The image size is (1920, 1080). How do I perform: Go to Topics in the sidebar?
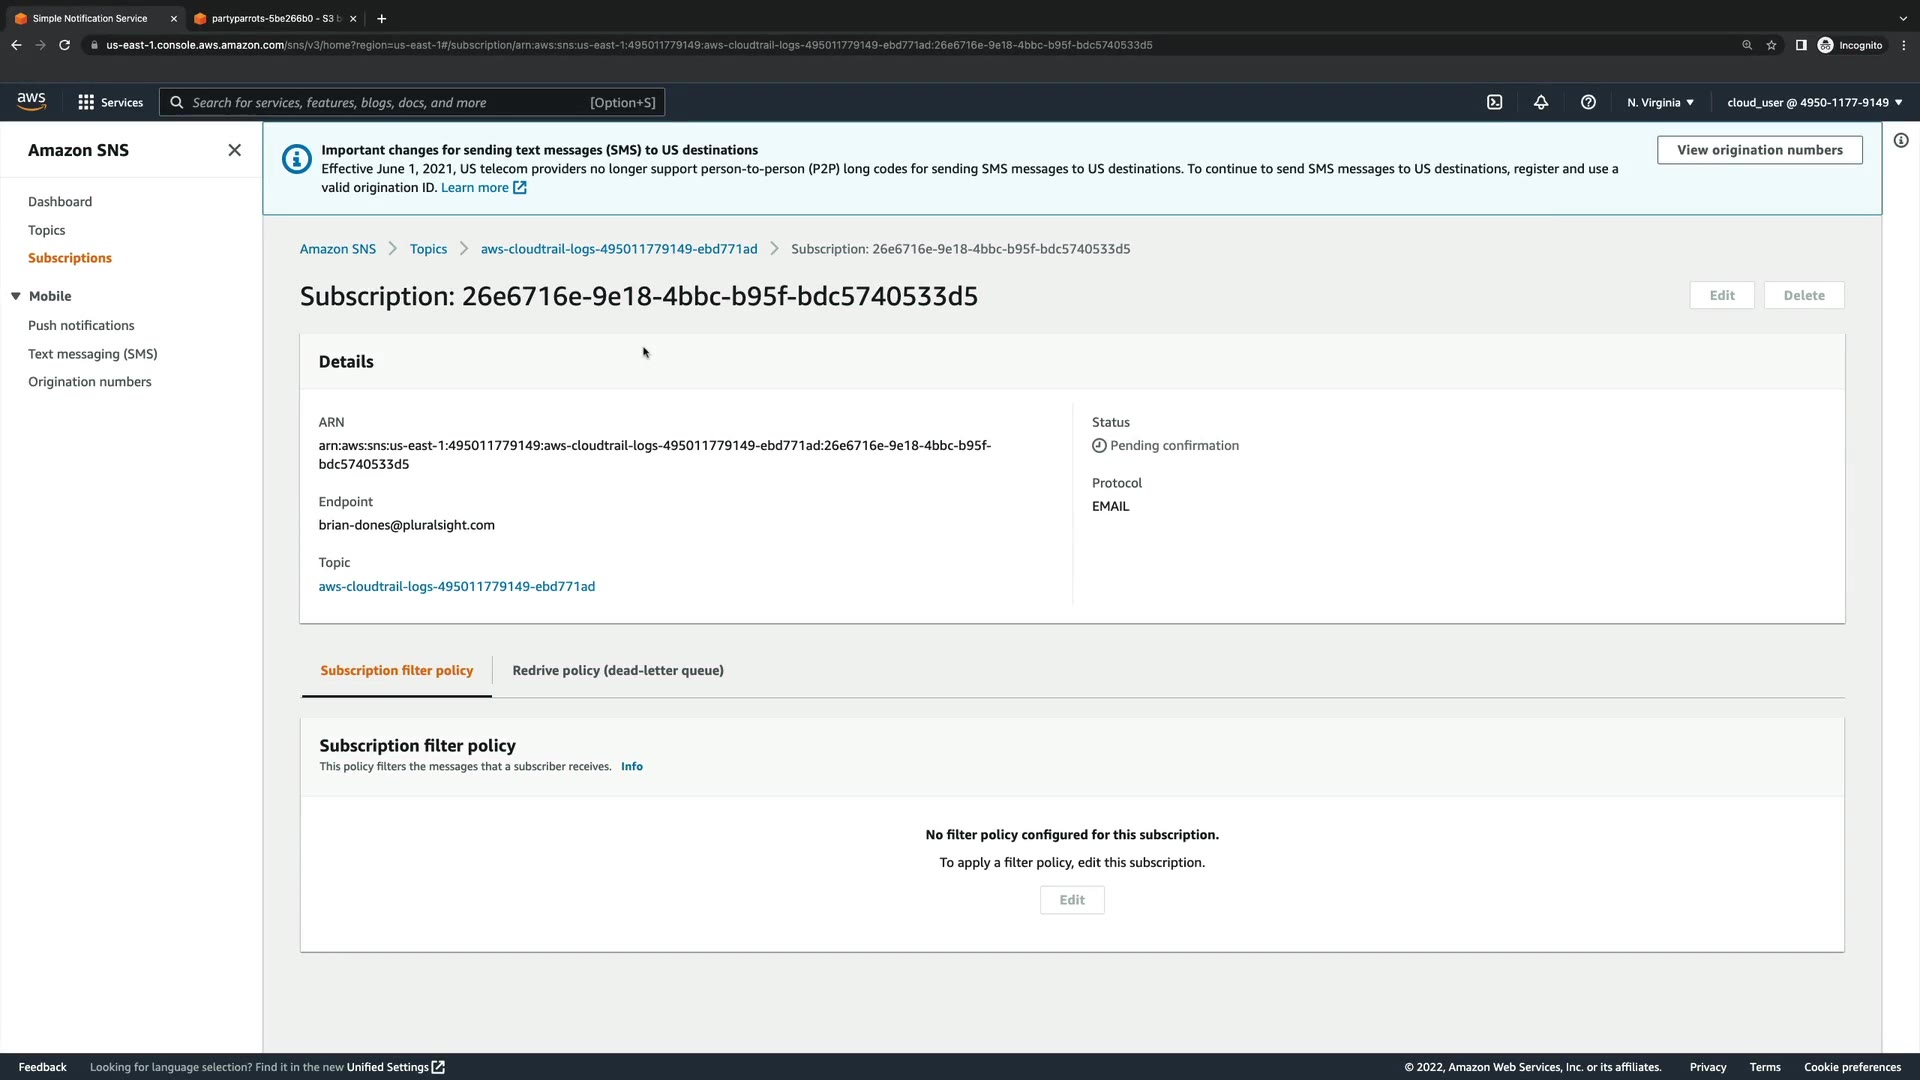46,230
